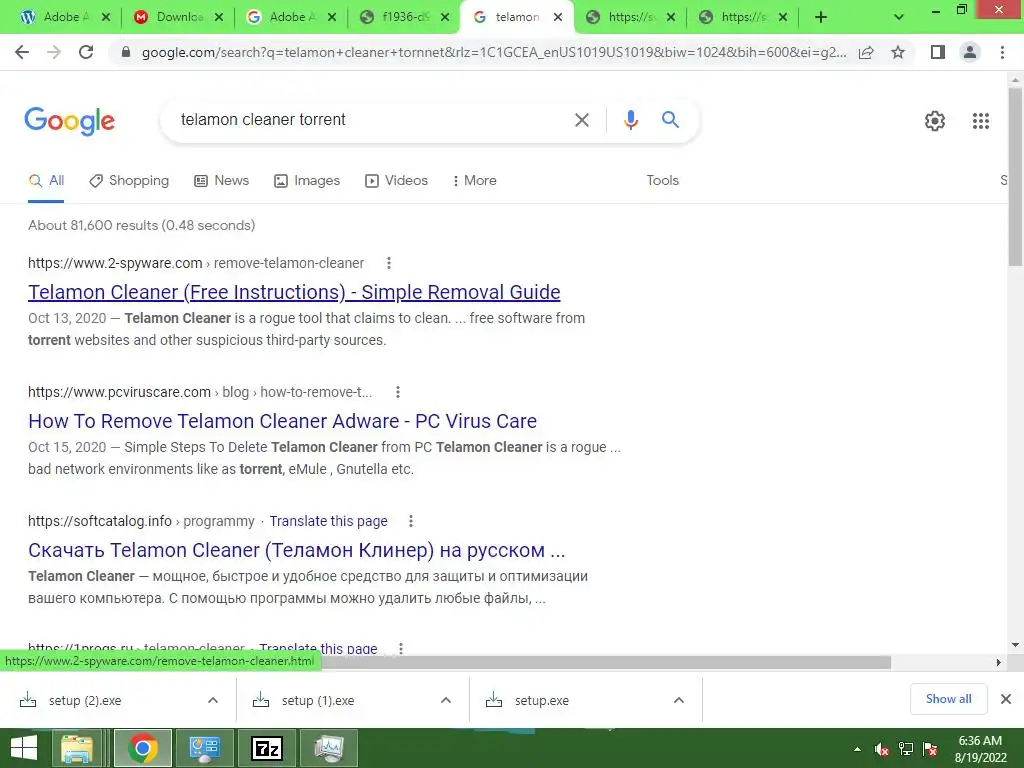Open the Control Panel taskbar icon
This screenshot has width=1024, height=768.
coord(204,748)
